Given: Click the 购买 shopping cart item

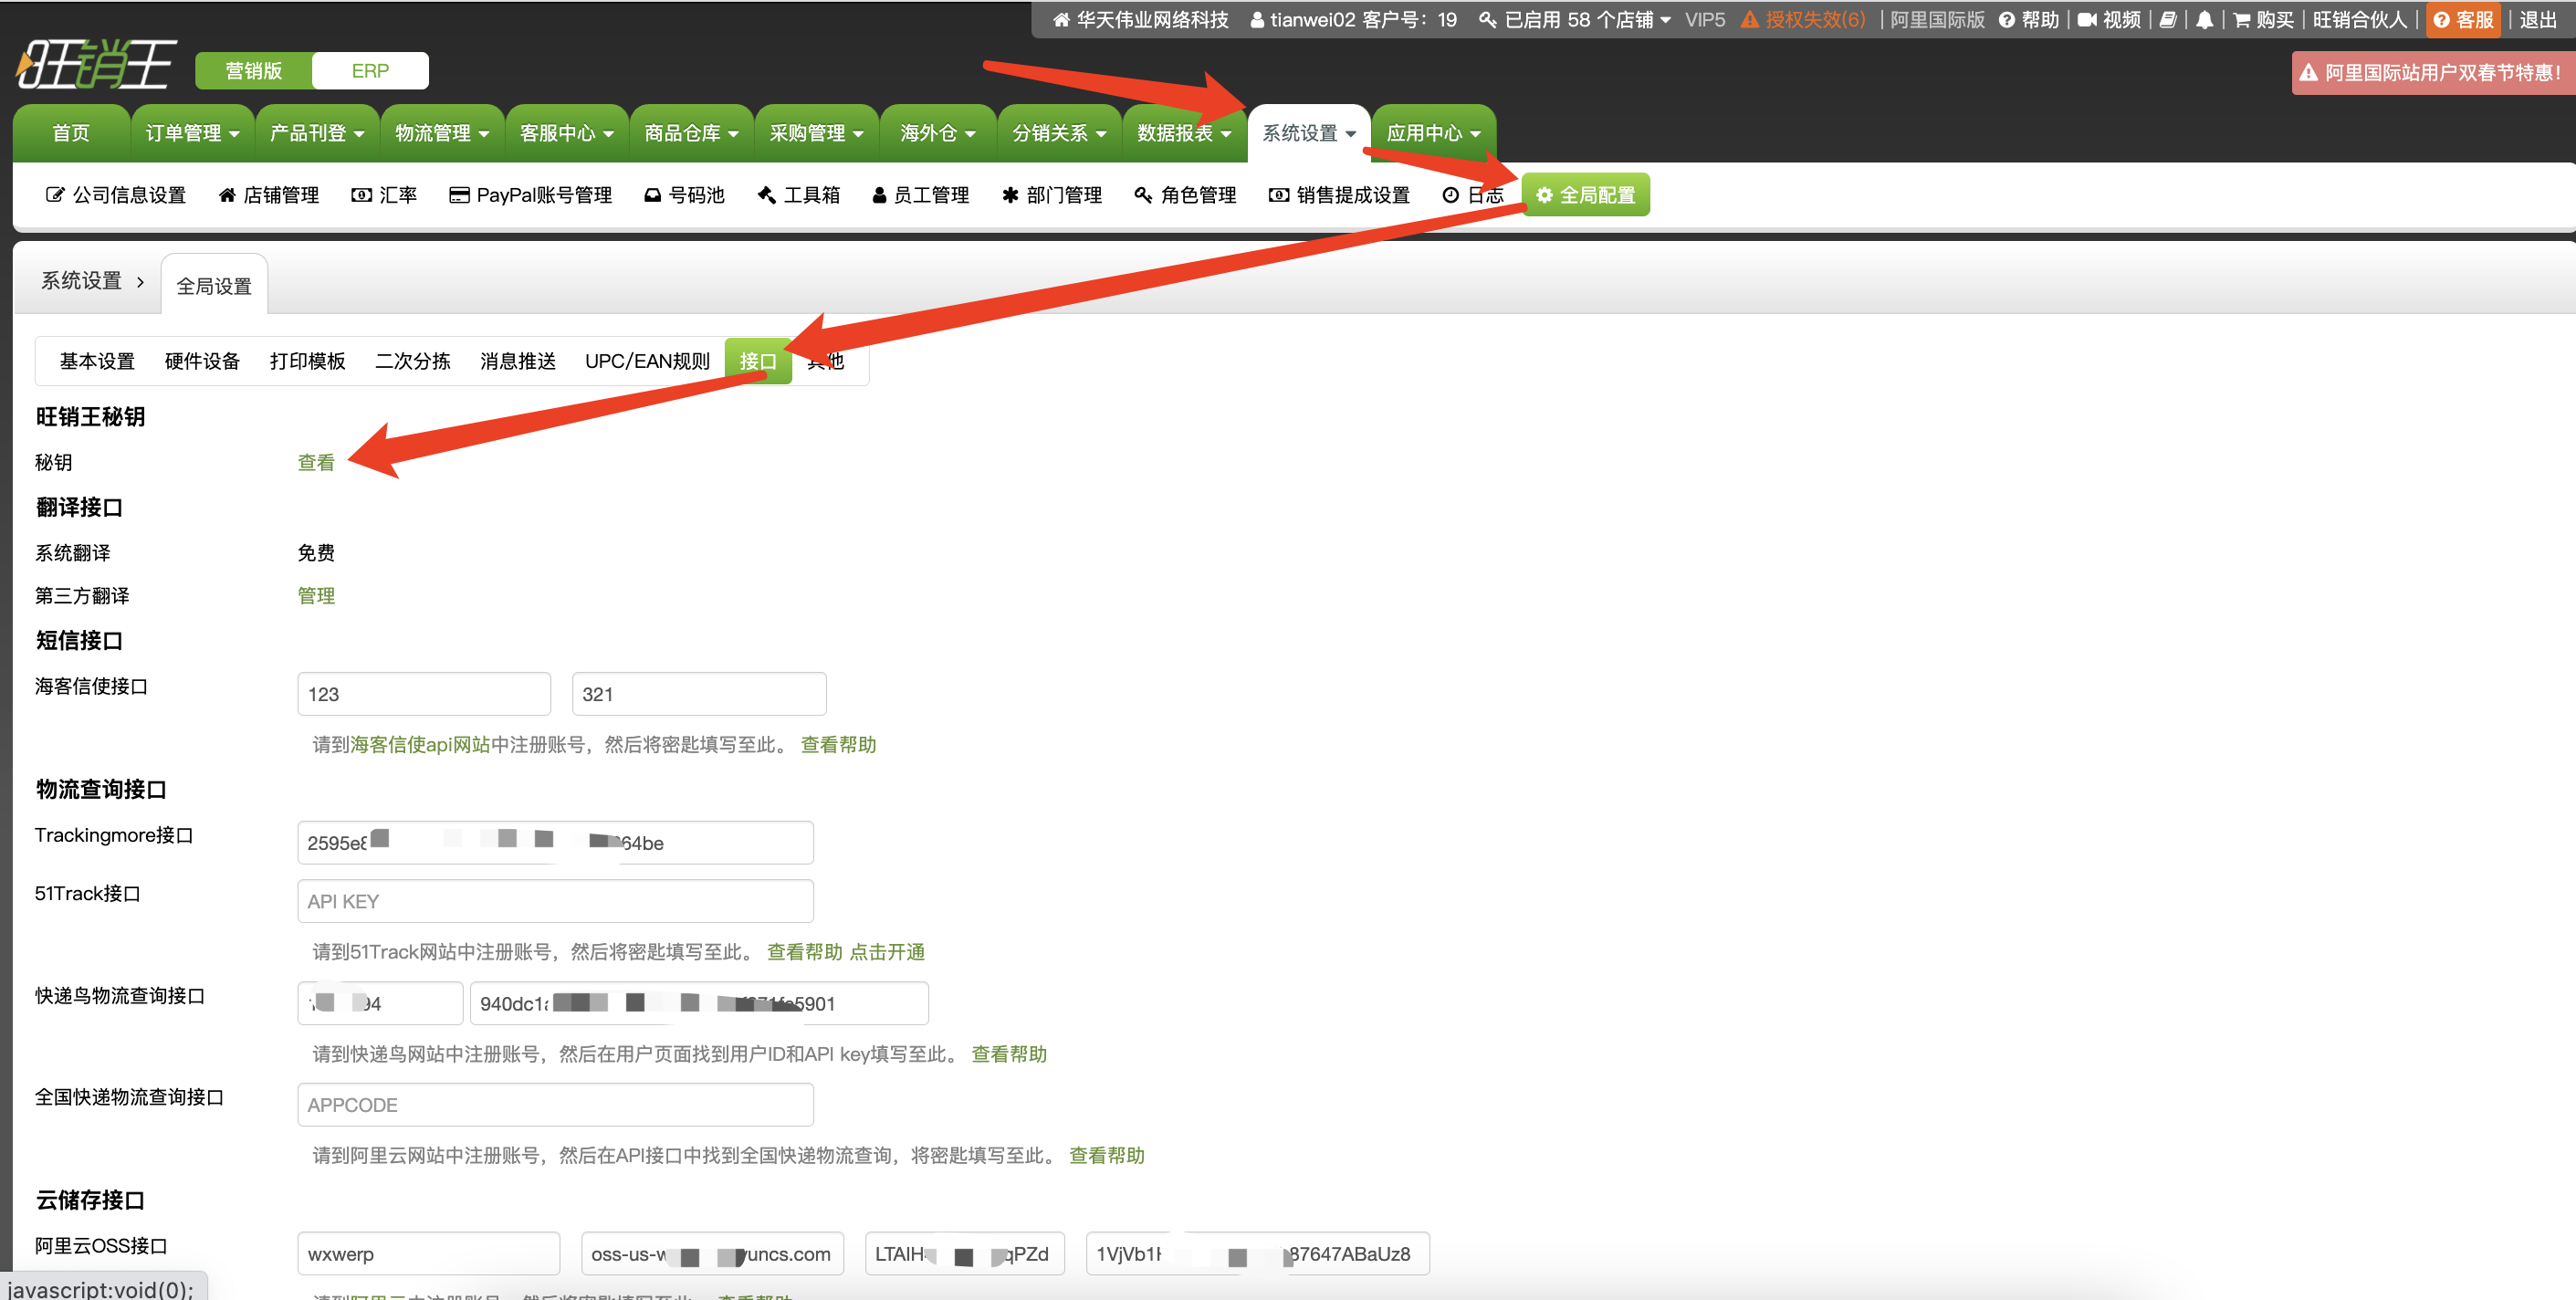Looking at the screenshot, I should [2264, 20].
